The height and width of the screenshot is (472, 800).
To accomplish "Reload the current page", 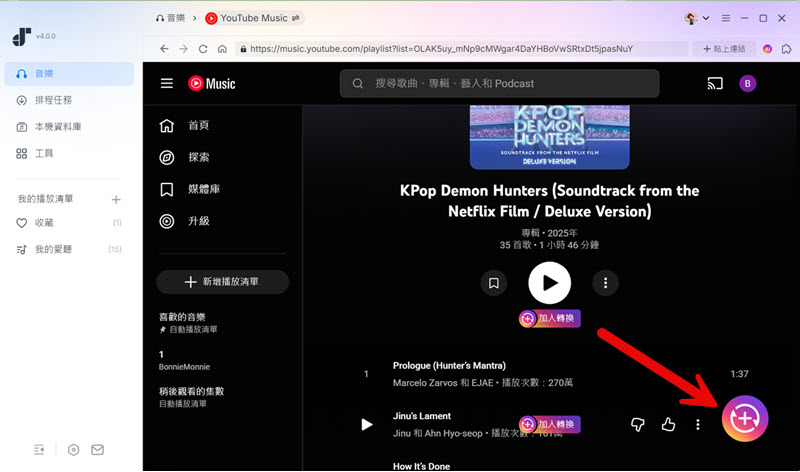I will coord(203,49).
